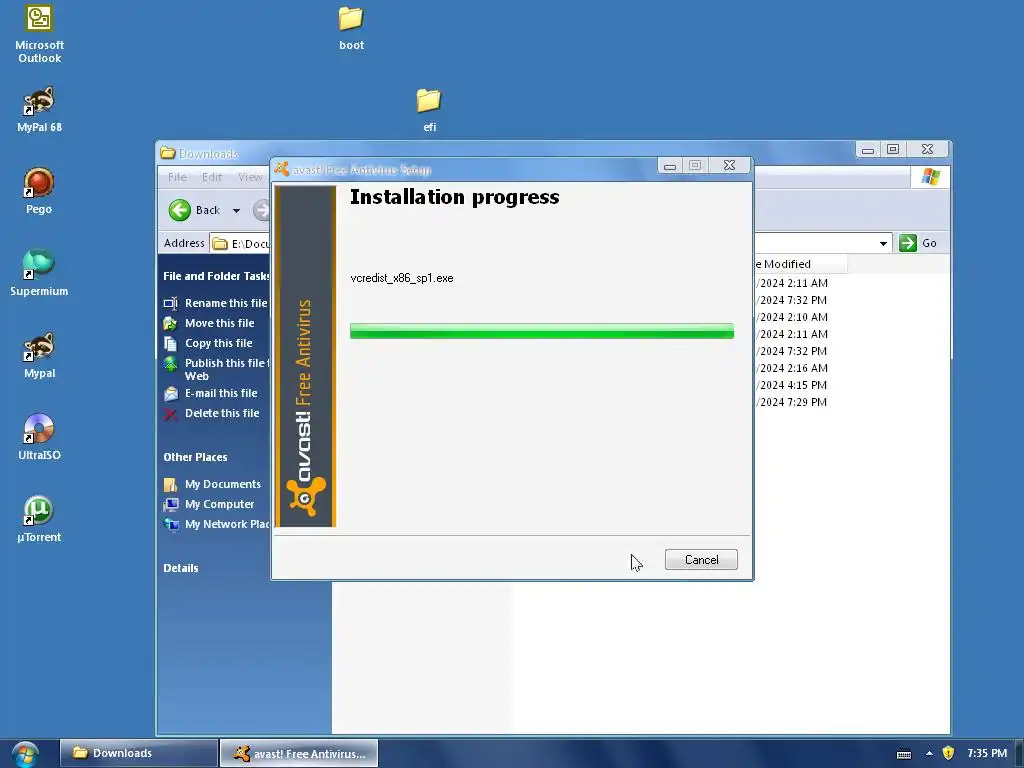Collapse the File and Folder Tasks header
1024x768 pixels.
coord(216,276)
